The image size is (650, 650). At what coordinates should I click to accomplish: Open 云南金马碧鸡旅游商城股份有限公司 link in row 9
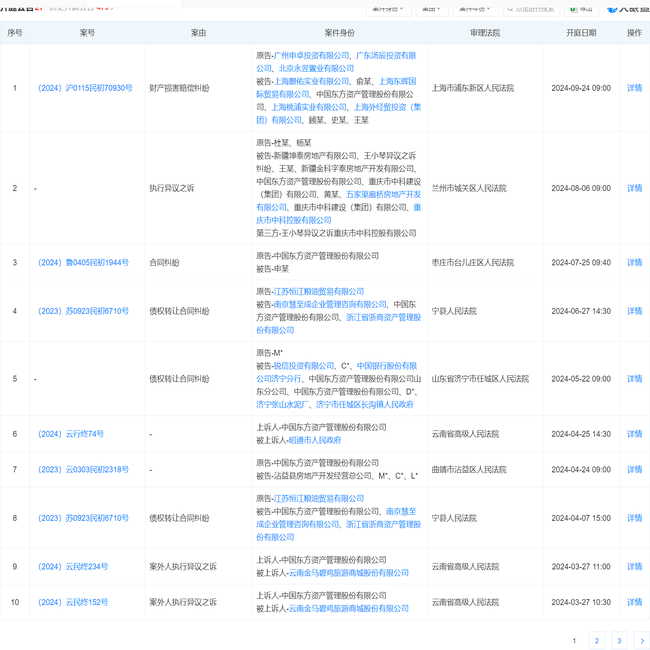click(x=349, y=573)
